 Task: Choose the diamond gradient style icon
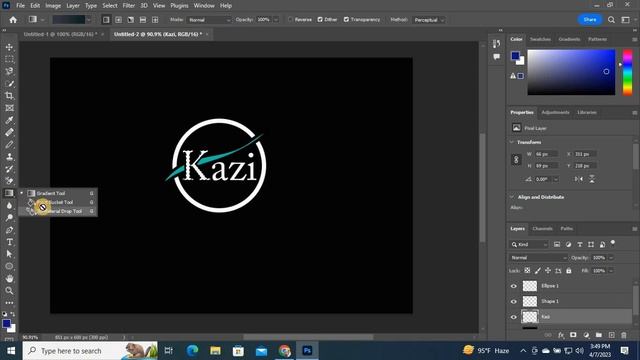(155, 20)
